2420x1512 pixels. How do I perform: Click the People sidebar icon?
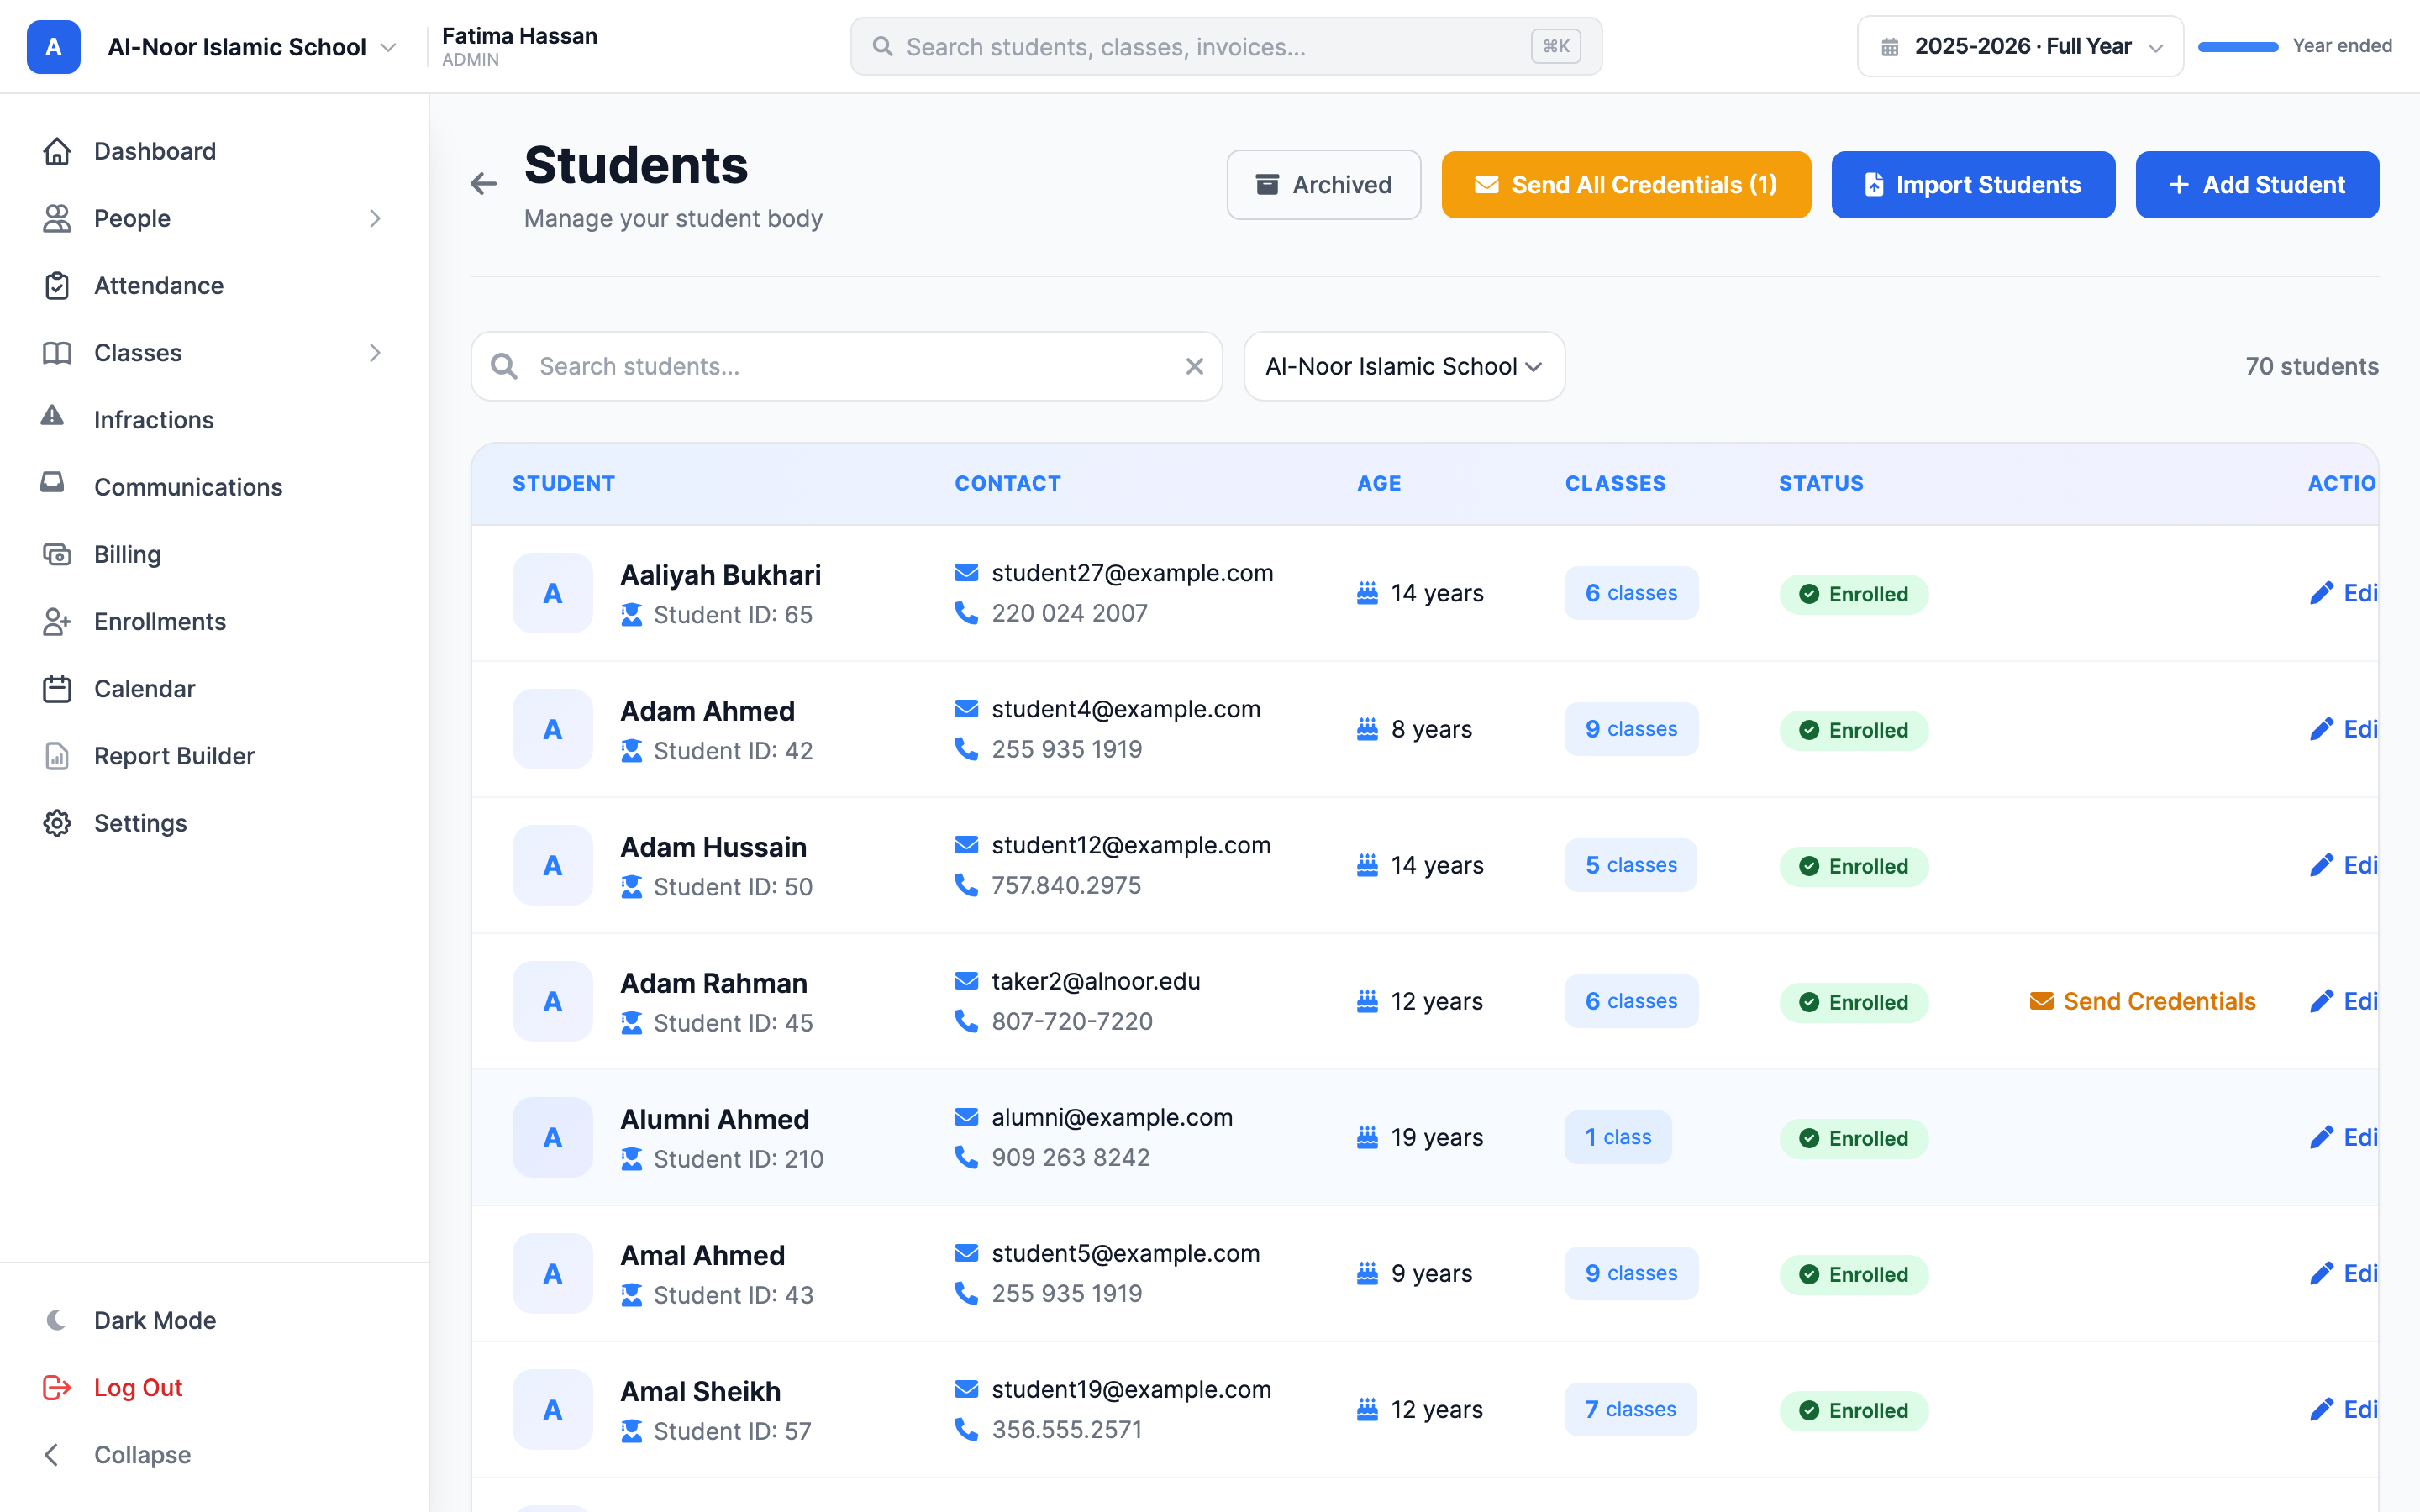pos(57,218)
